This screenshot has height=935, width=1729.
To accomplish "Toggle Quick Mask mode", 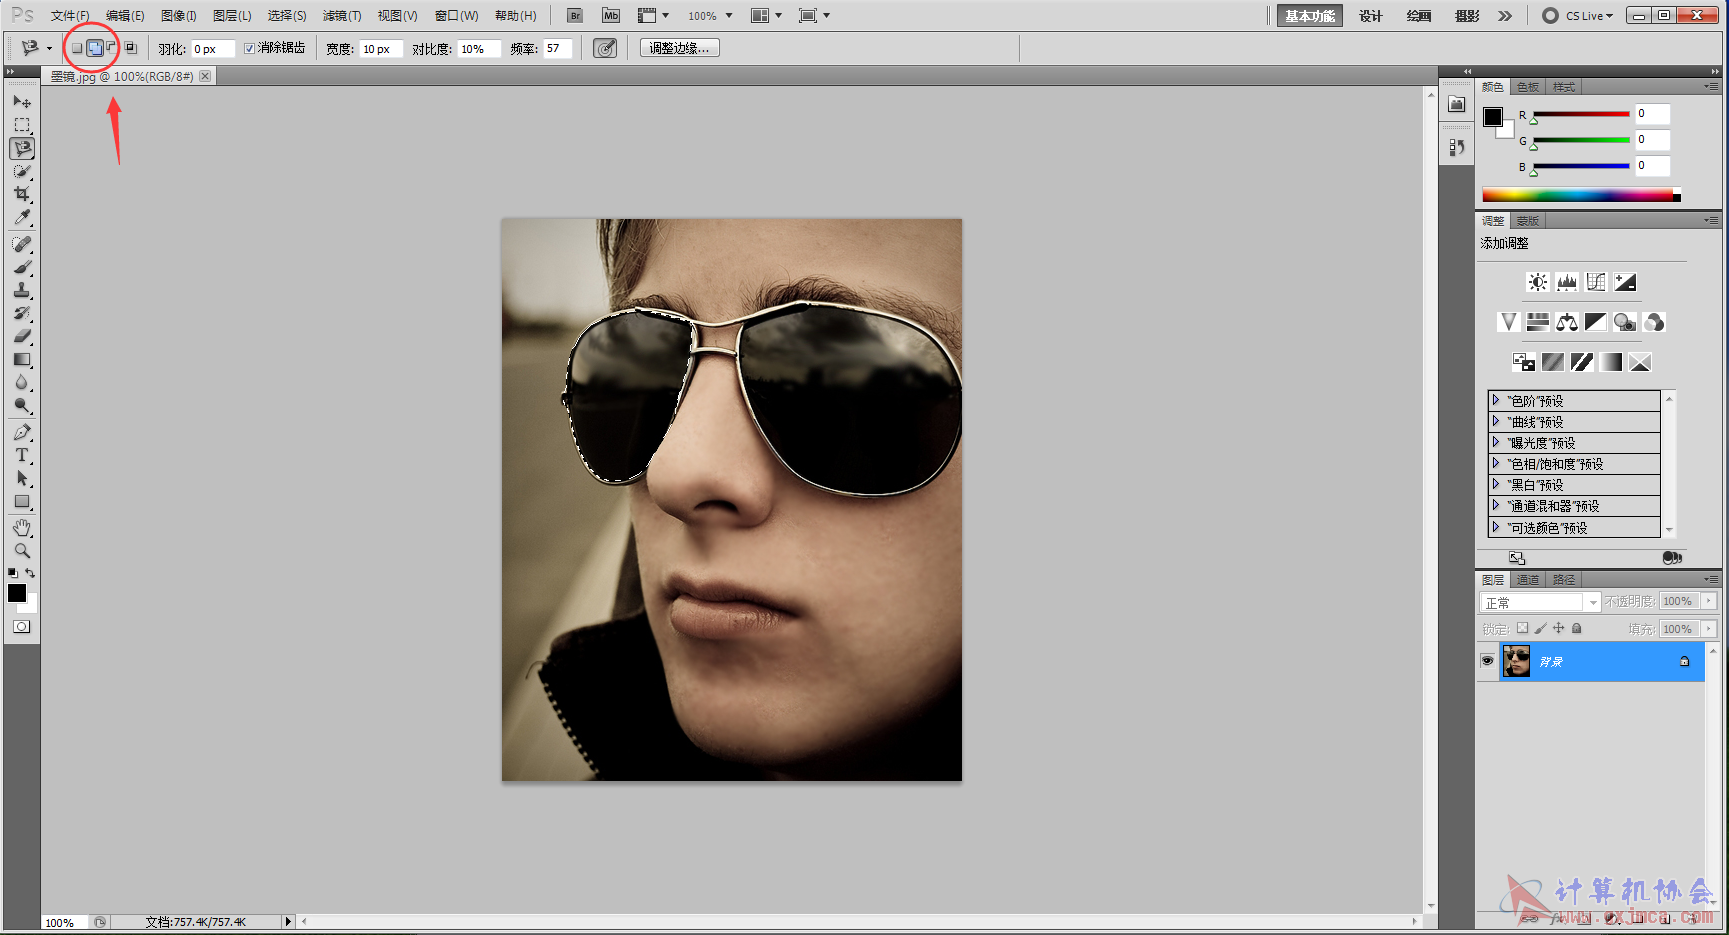I will [21, 627].
